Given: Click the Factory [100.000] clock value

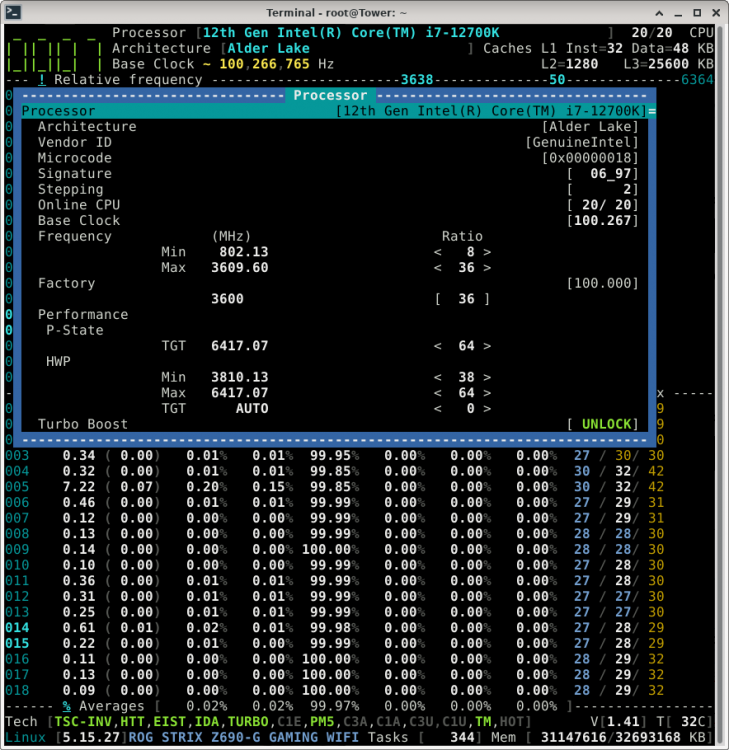Looking at the screenshot, I should [x=603, y=283].
